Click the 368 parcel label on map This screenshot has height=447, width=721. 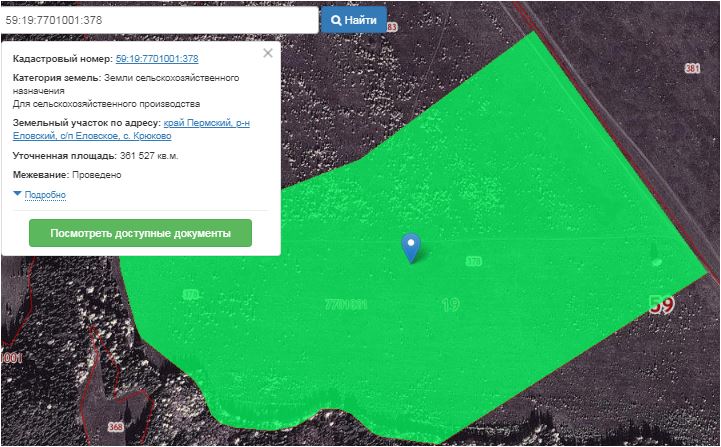(116, 428)
